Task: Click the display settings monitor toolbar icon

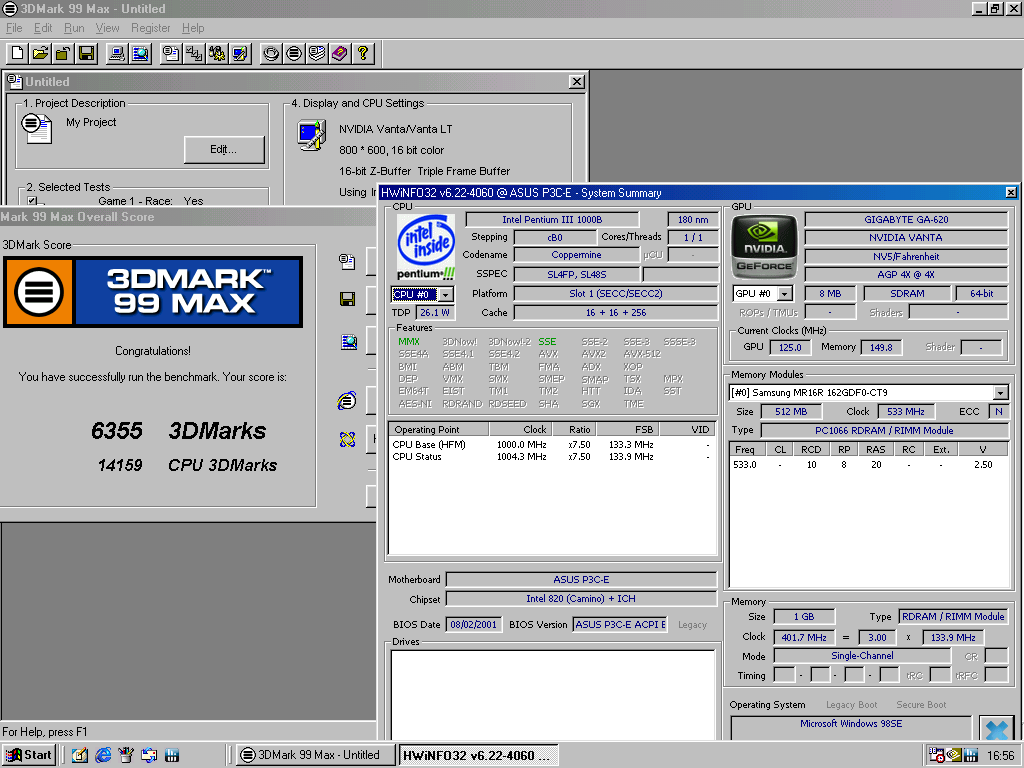Action: click(x=240, y=53)
